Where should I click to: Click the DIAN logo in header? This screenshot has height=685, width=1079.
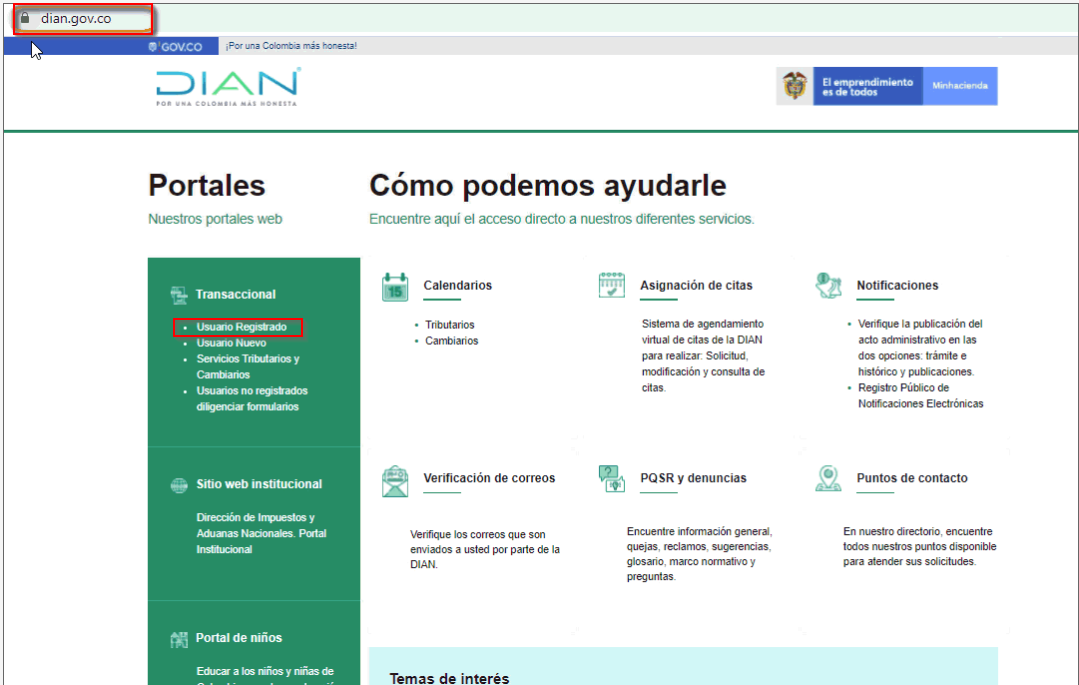227,87
